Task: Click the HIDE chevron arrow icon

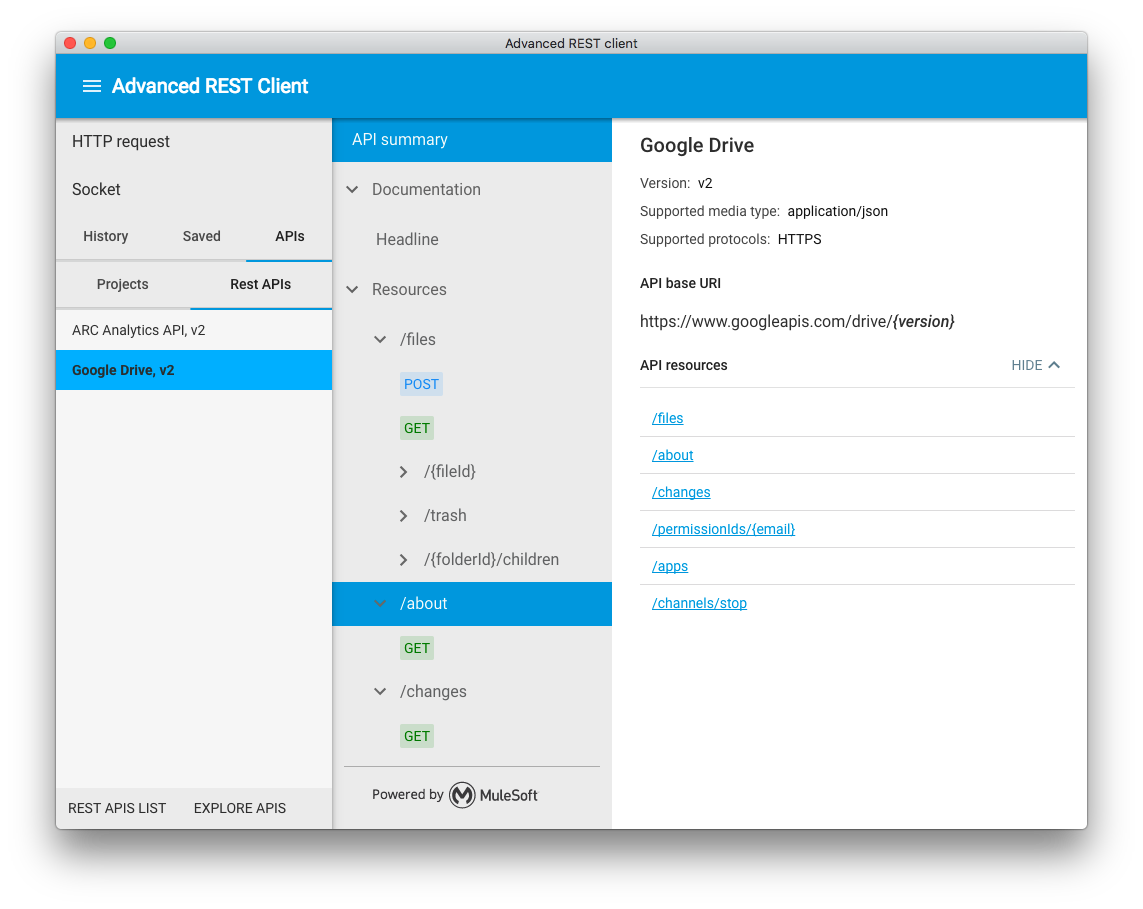Action: (x=1054, y=365)
